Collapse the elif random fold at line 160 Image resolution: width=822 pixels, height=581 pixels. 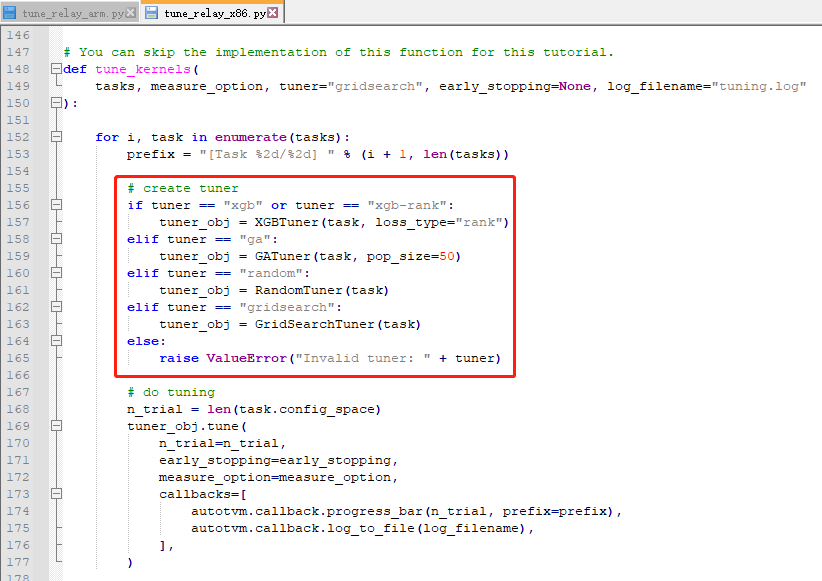click(56, 273)
